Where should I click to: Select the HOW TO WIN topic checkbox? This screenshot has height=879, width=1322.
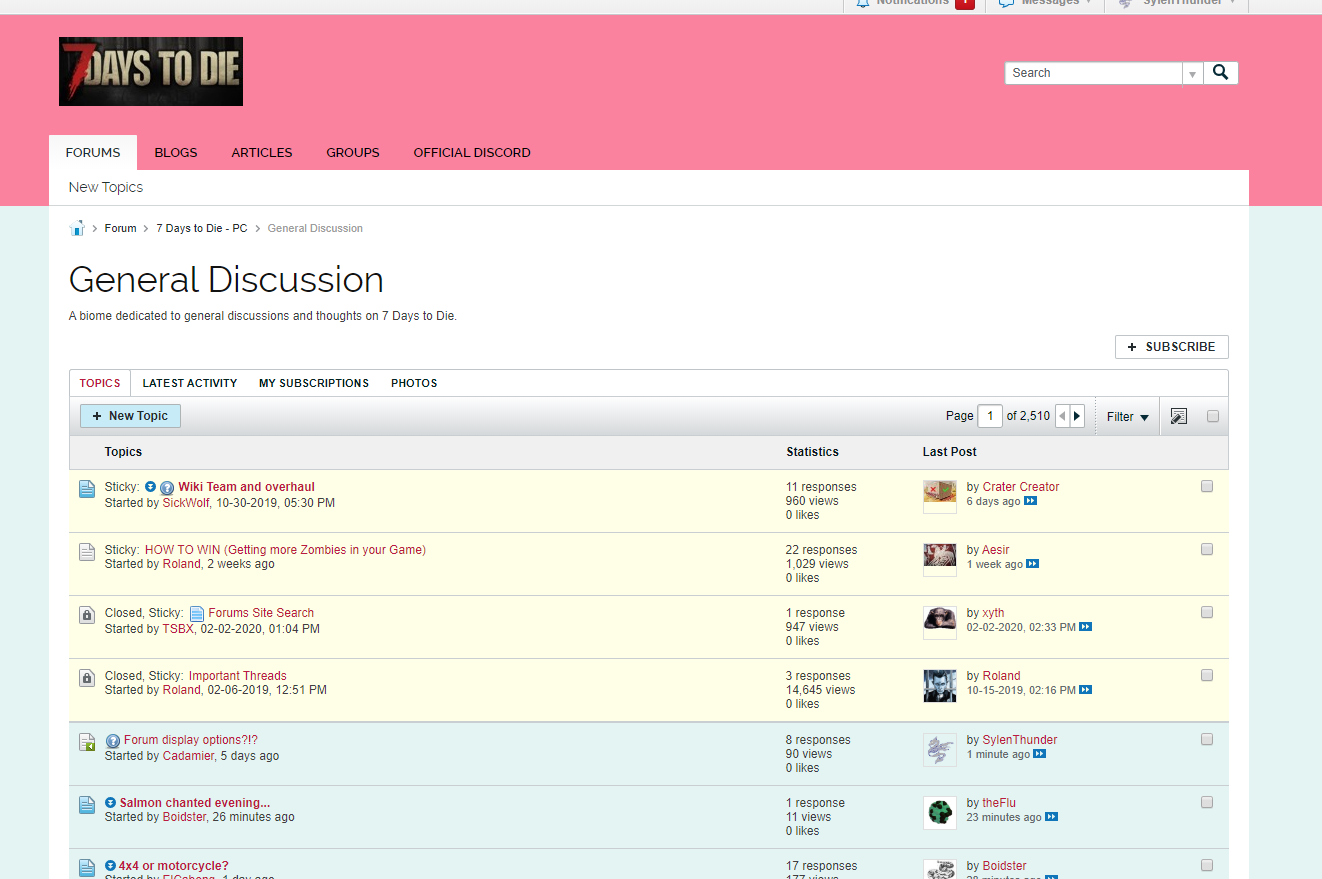click(x=1207, y=549)
